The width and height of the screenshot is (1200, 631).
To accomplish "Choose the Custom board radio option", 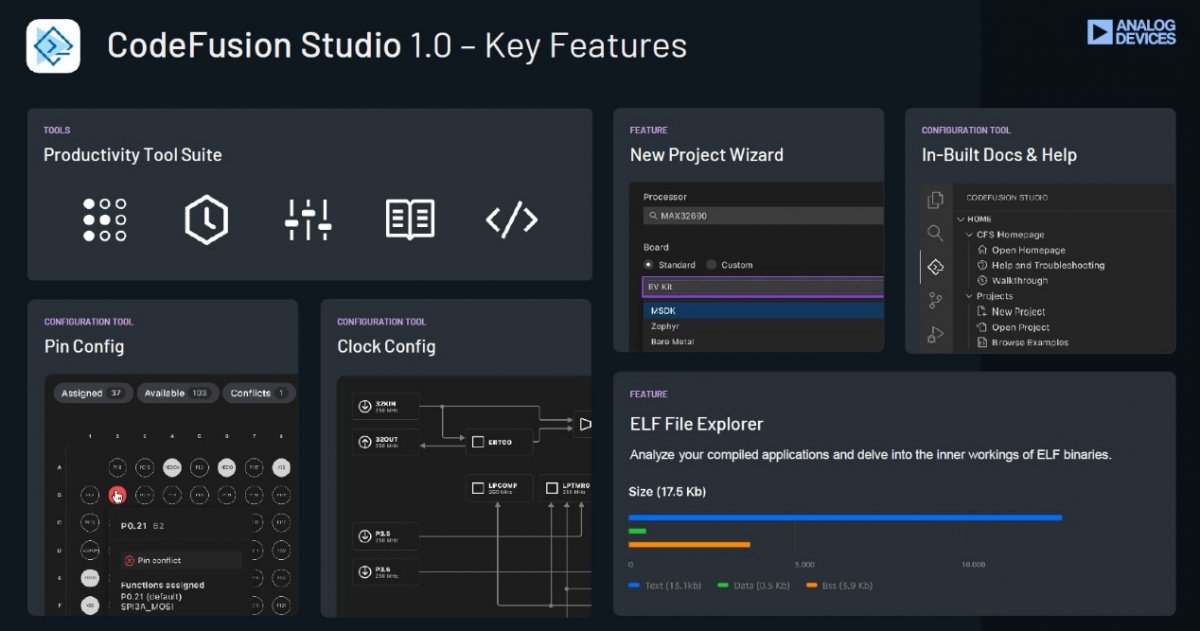I will [711, 265].
